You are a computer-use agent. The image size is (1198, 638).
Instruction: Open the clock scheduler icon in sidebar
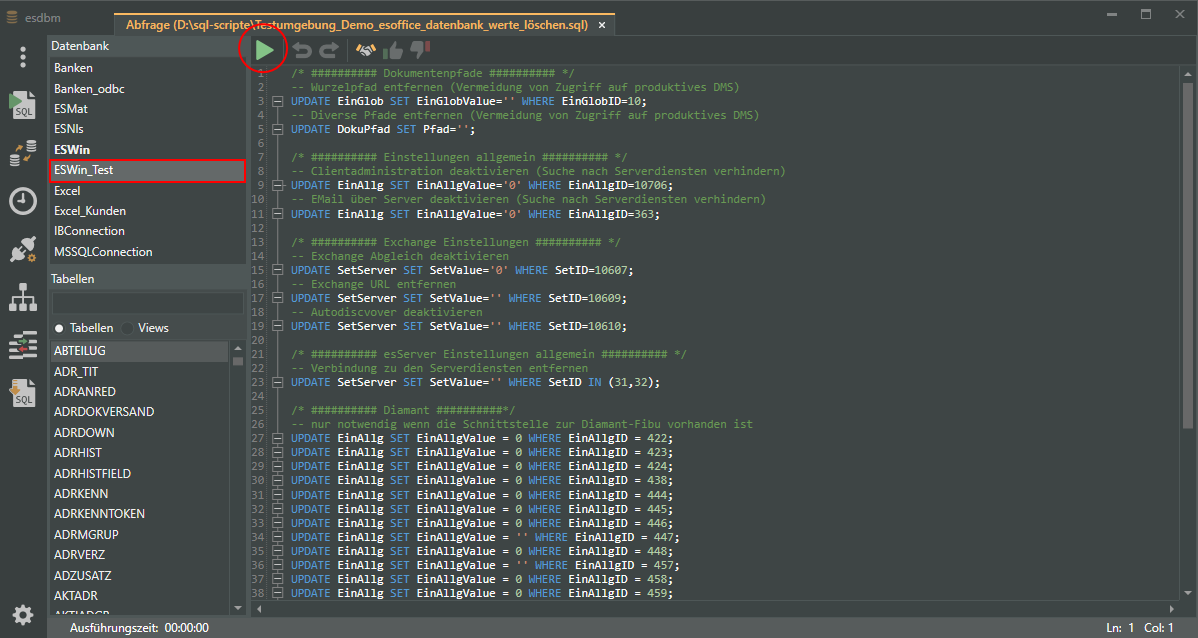pos(22,201)
